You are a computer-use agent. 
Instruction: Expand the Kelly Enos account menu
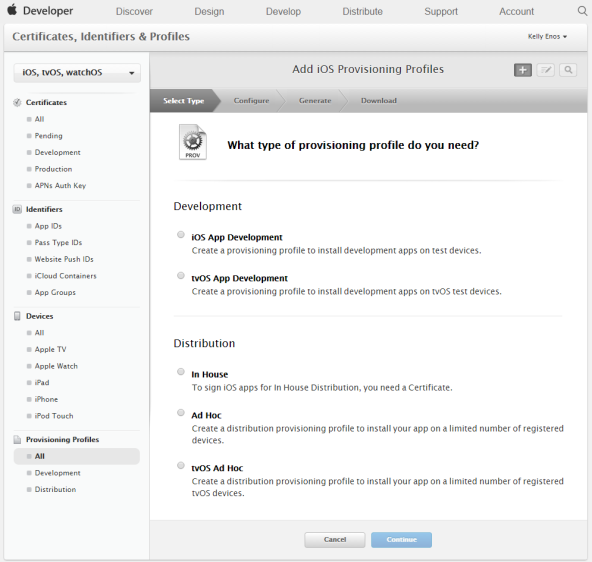547,37
